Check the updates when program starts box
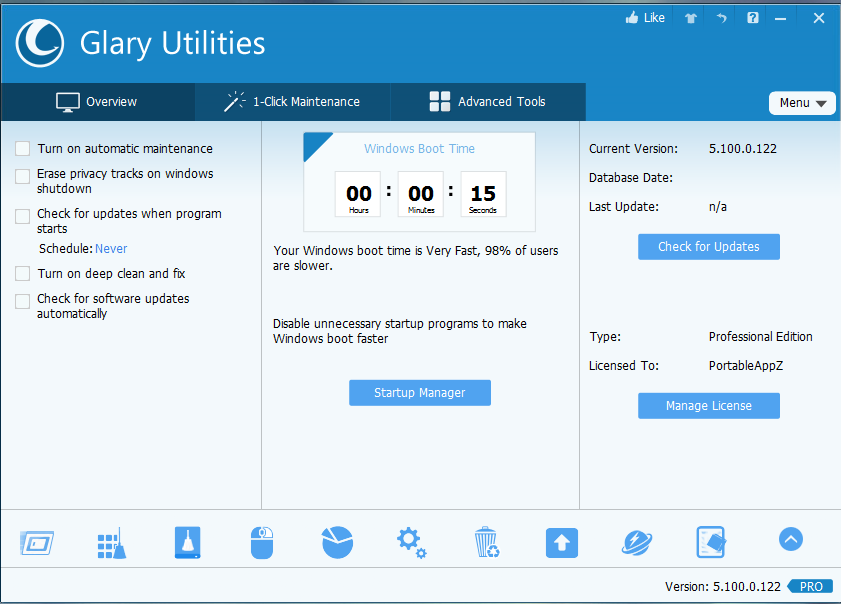Screen dimensions: 841x604 click(x=23, y=216)
